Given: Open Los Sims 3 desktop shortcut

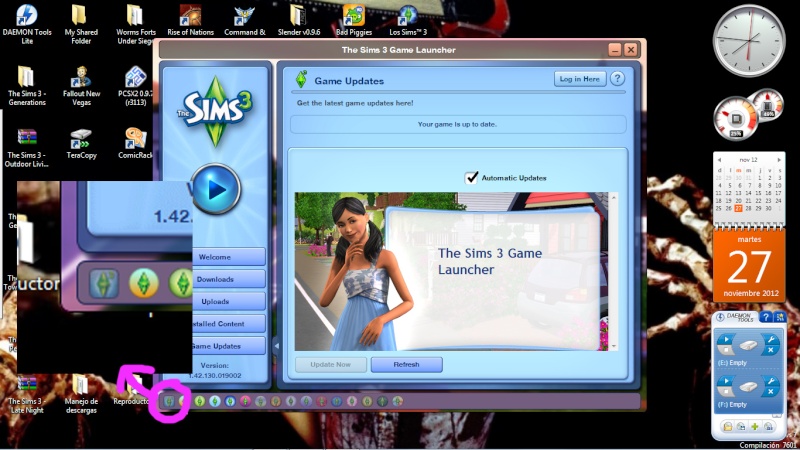Looking at the screenshot, I should (408, 20).
